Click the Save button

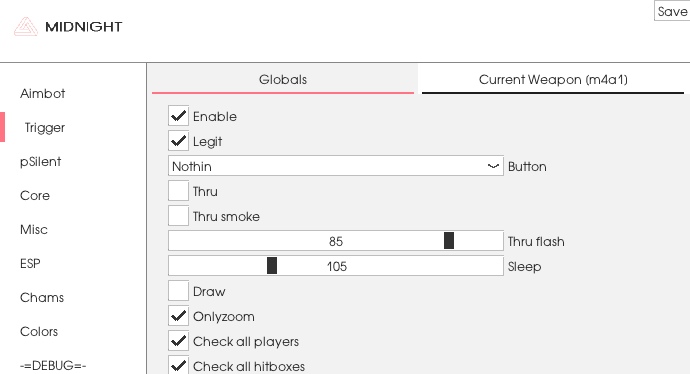(x=672, y=11)
